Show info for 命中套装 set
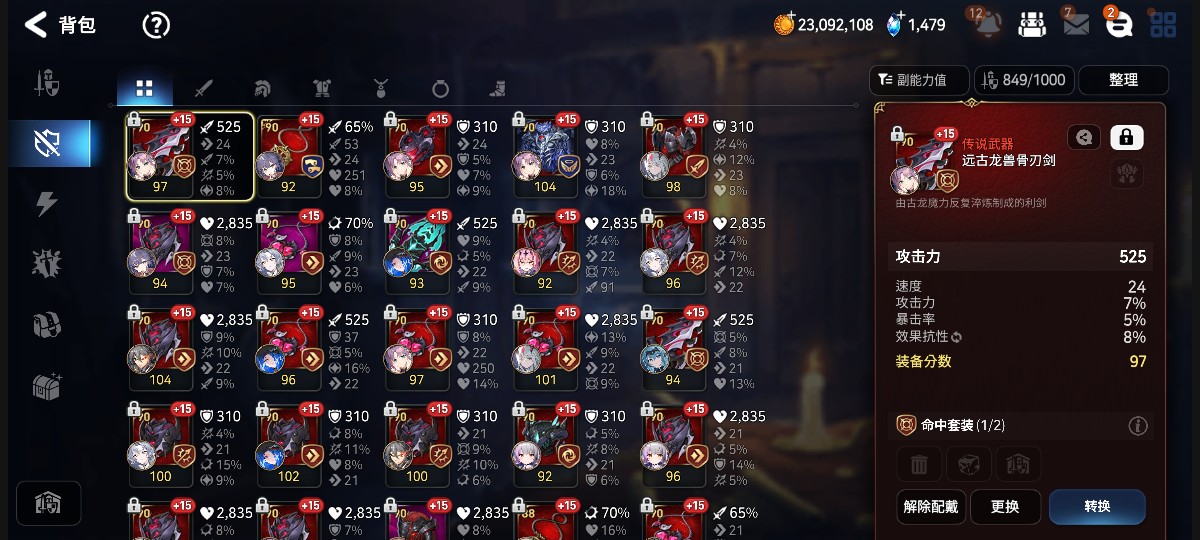 [1137, 426]
